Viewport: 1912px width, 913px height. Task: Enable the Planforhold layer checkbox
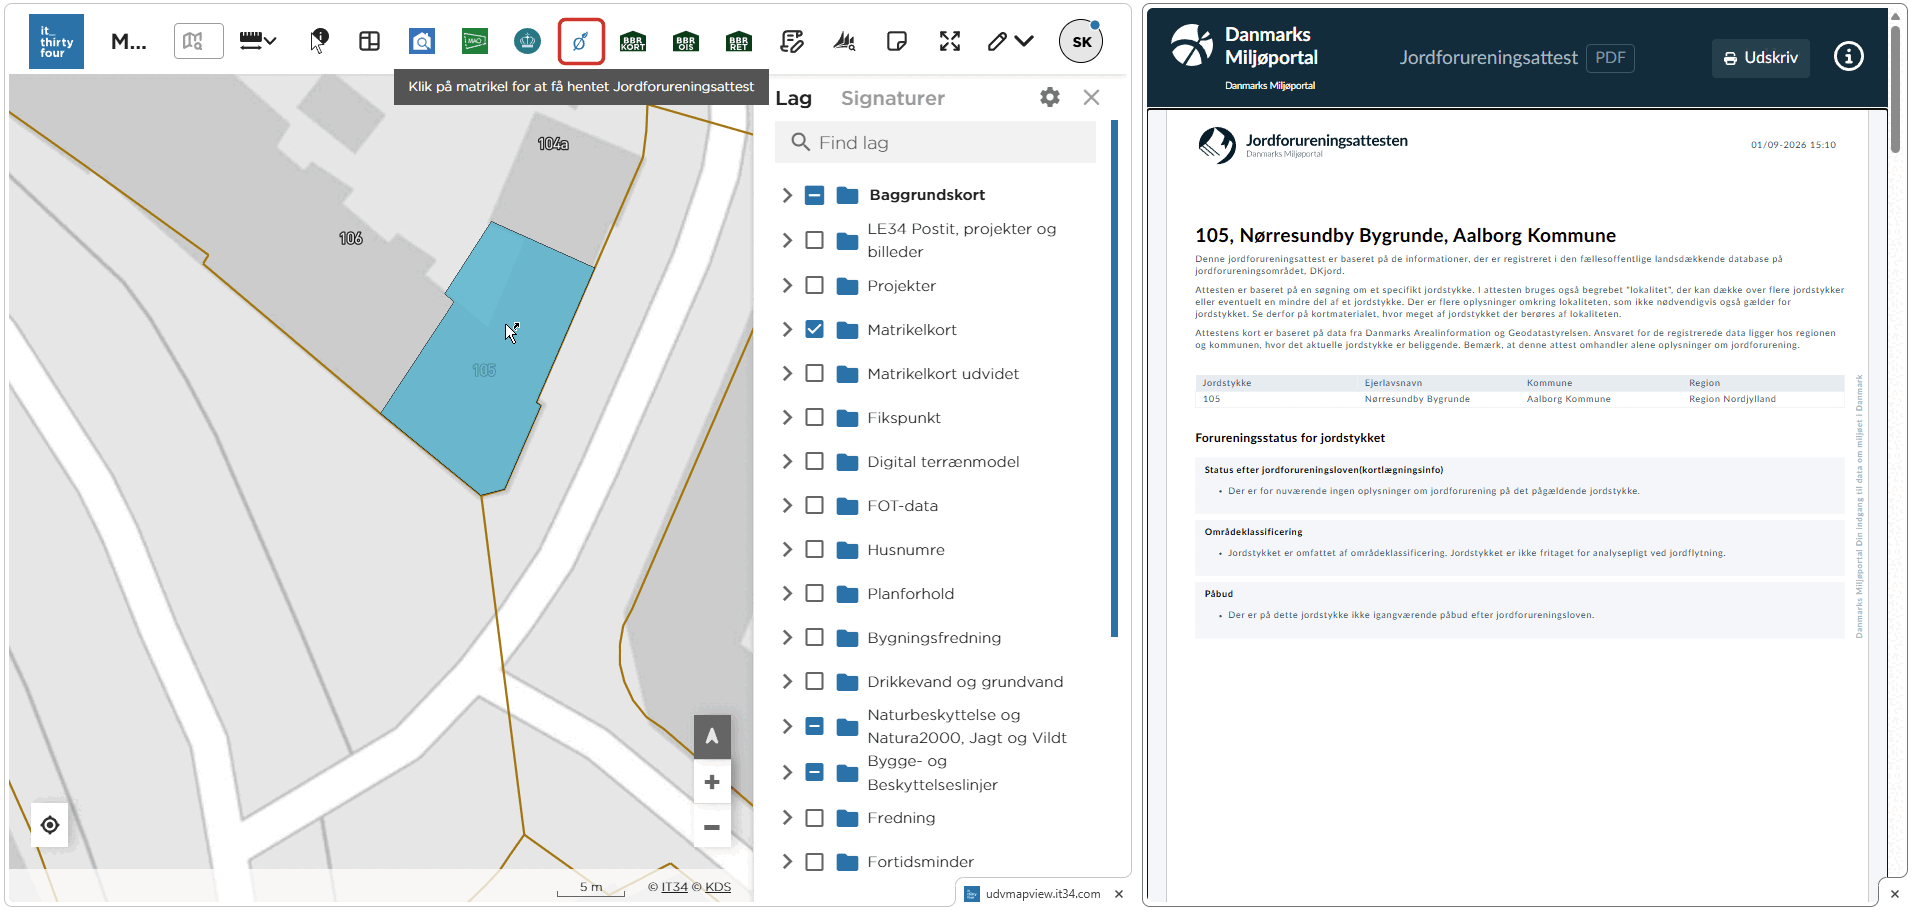point(815,593)
